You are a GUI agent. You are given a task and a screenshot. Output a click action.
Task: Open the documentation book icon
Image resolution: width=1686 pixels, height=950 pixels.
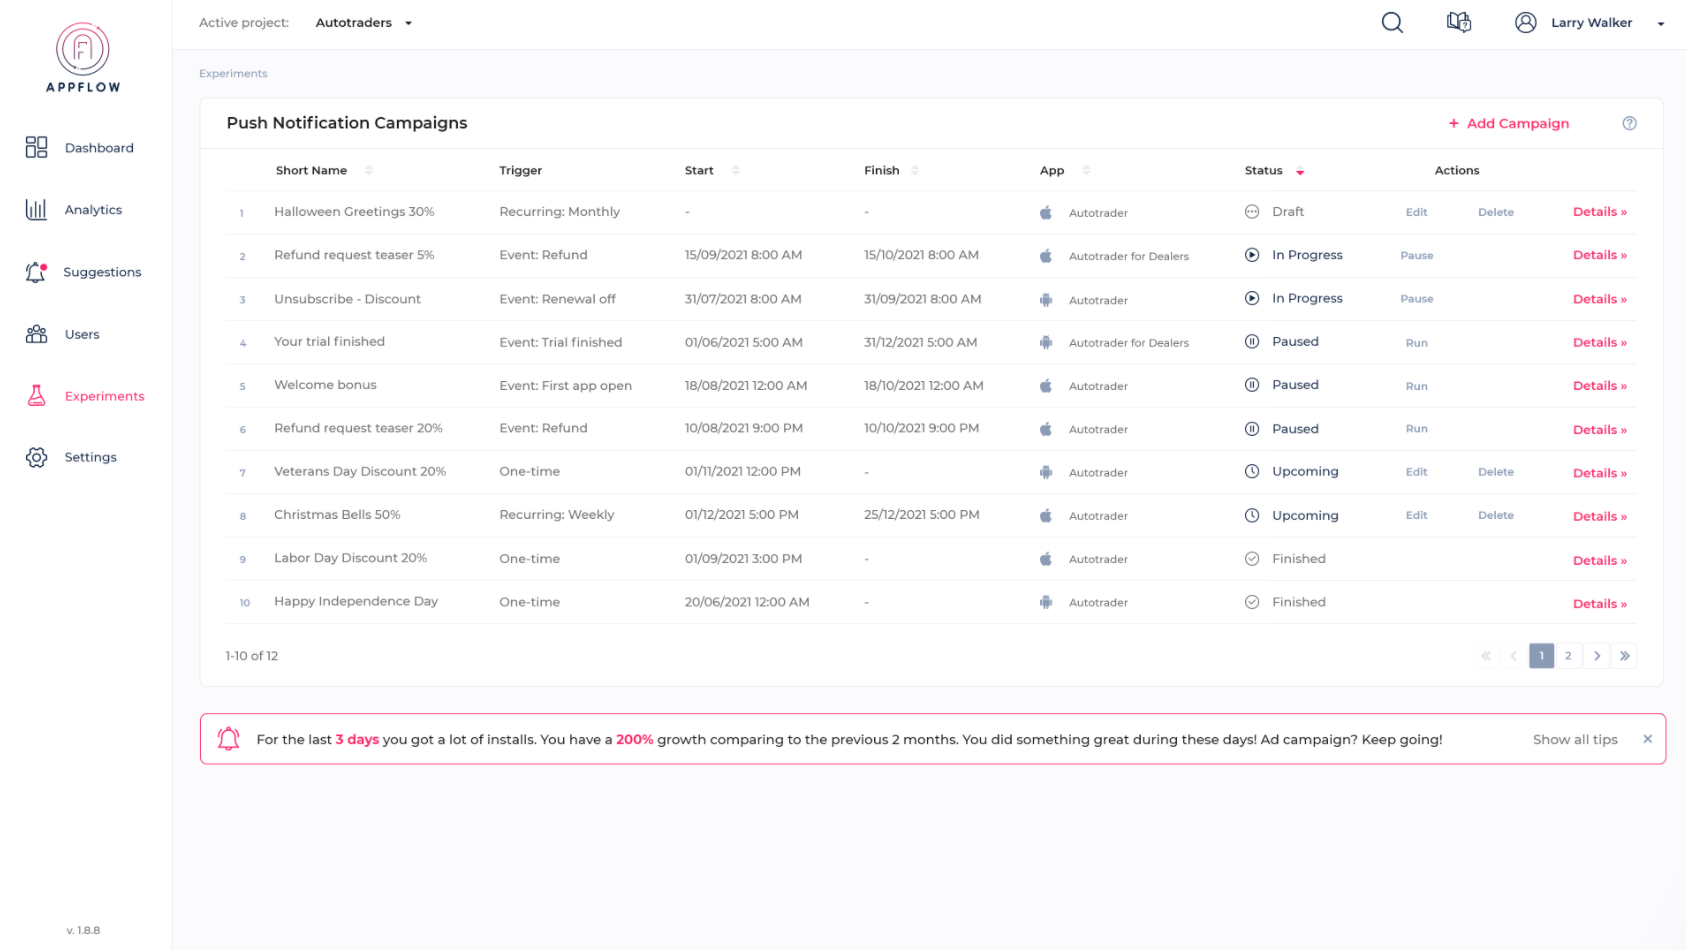1458,22
